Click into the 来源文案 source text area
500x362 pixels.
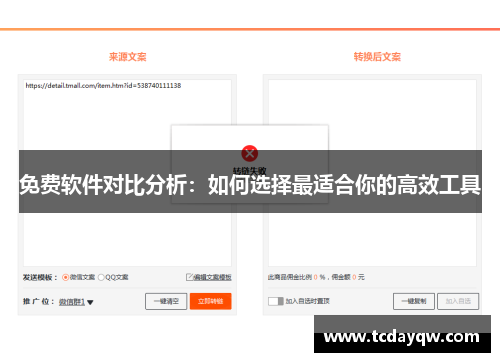(x=127, y=173)
